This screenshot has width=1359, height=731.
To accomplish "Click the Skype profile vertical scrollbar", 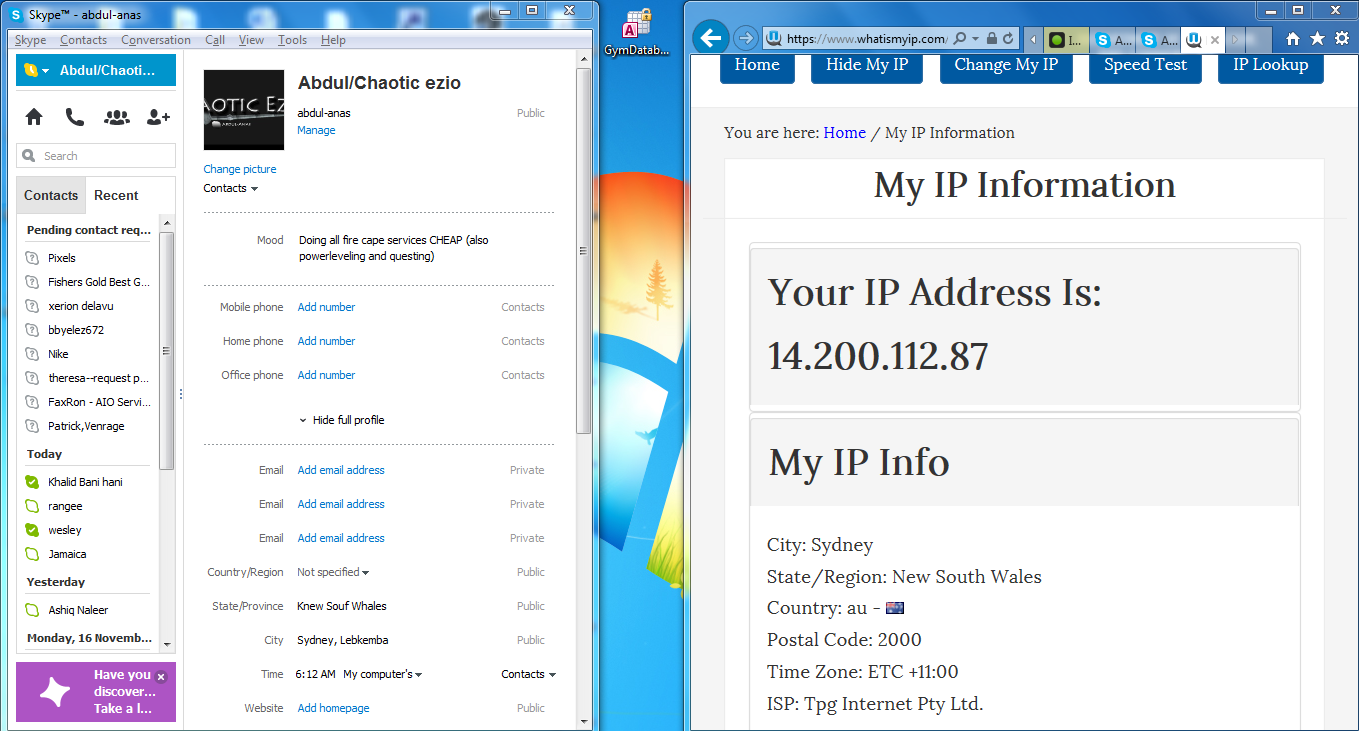I will point(584,250).
